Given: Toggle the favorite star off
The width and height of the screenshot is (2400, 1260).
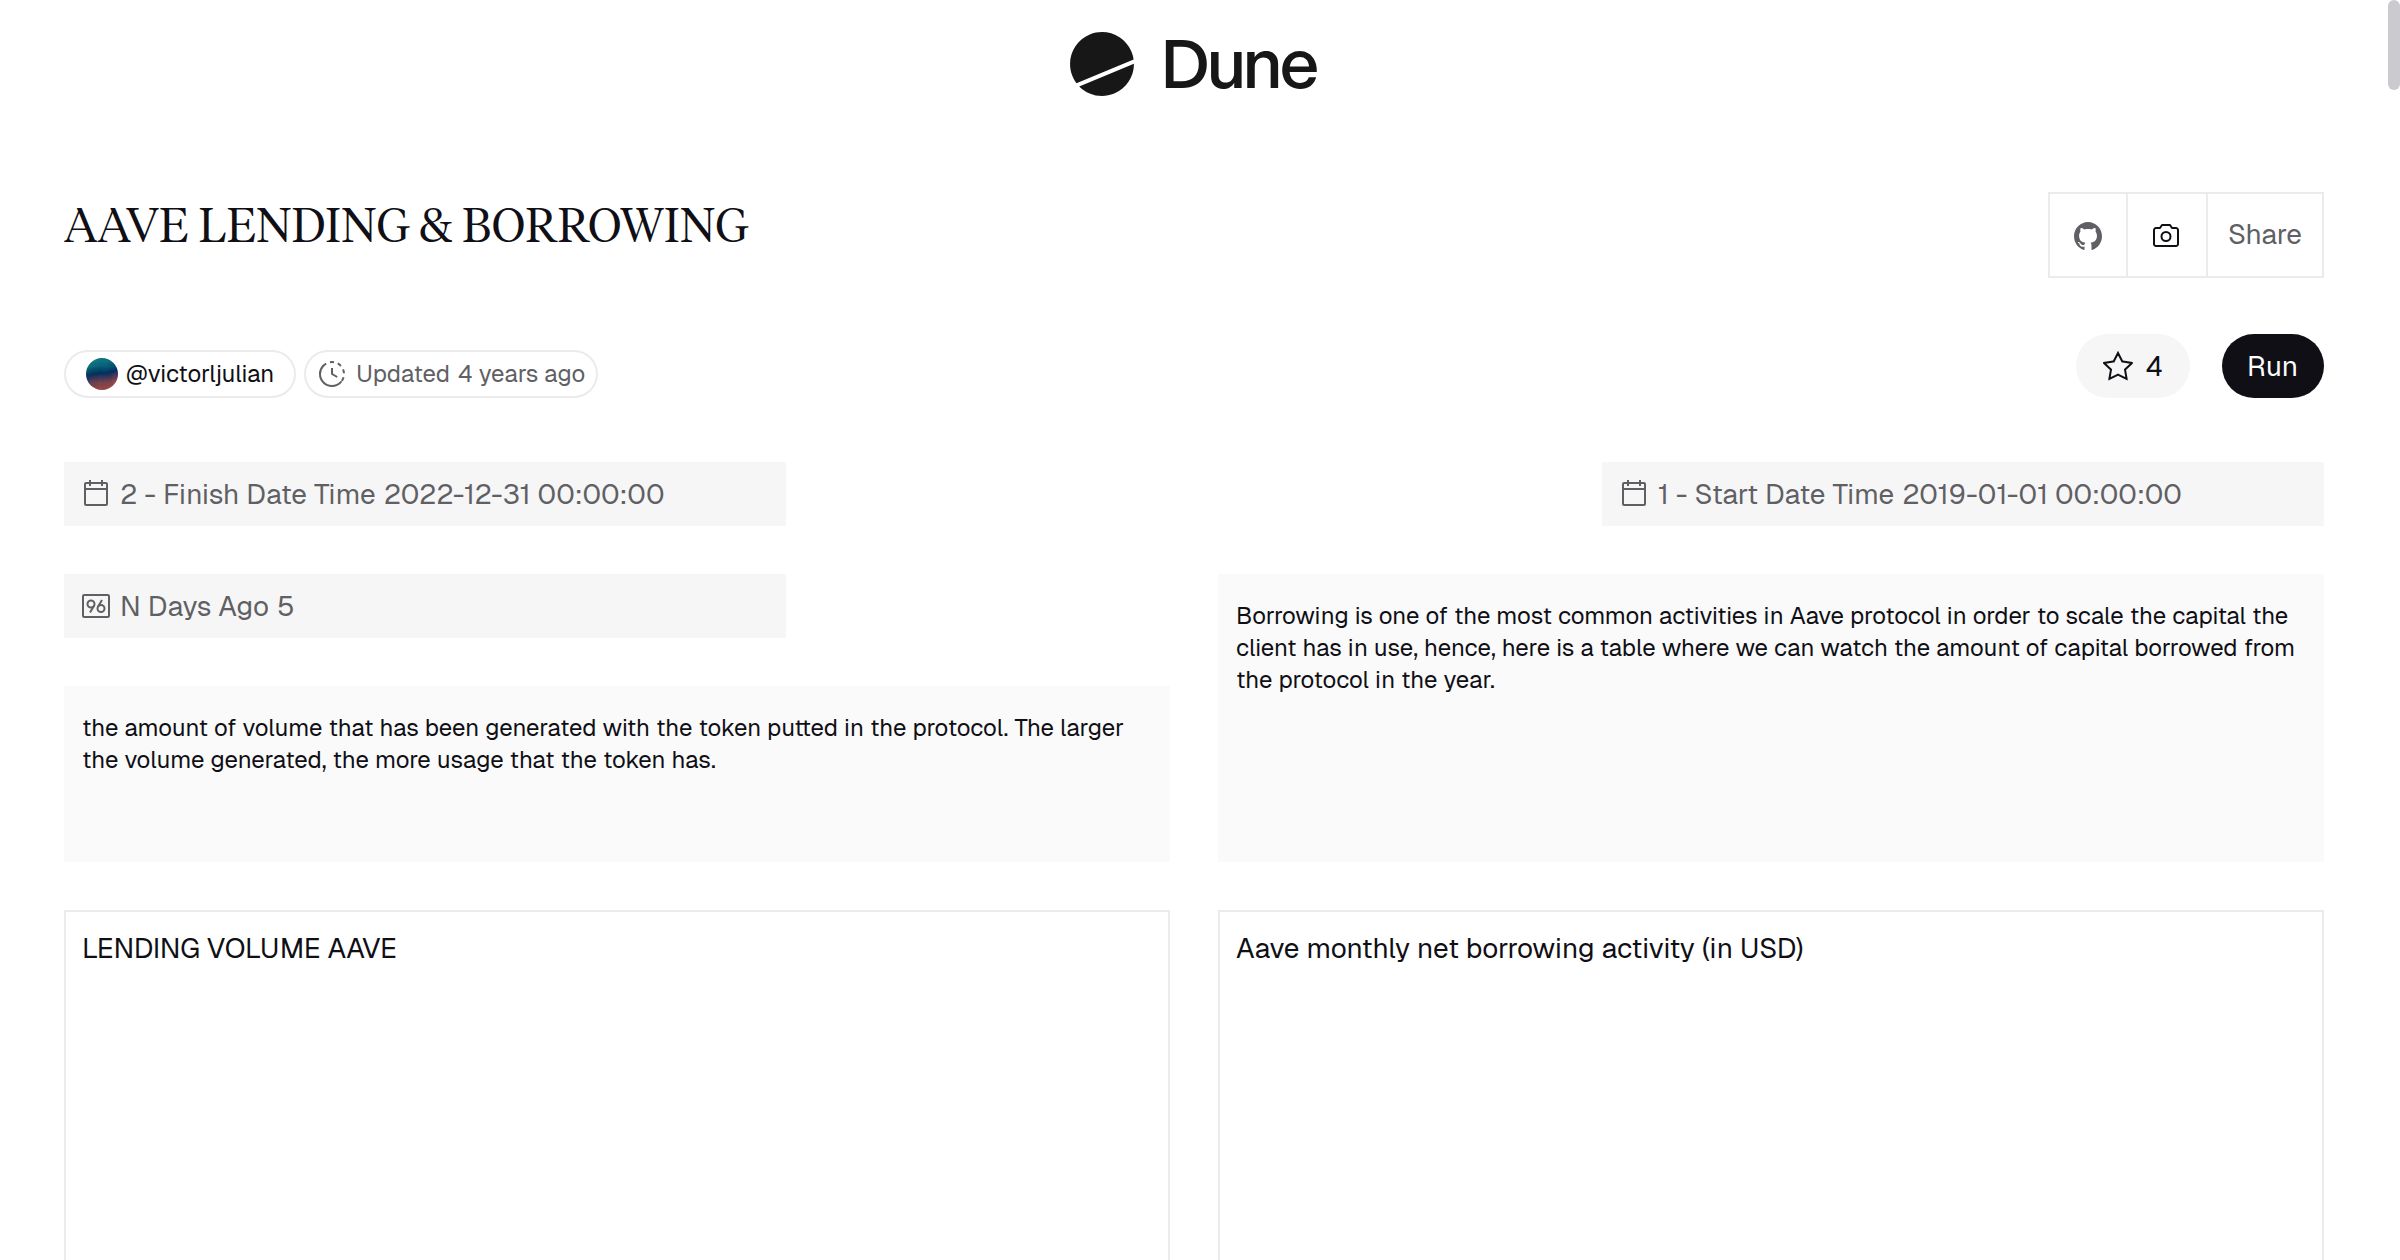Looking at the screenshot, I should click(2116, 366).
